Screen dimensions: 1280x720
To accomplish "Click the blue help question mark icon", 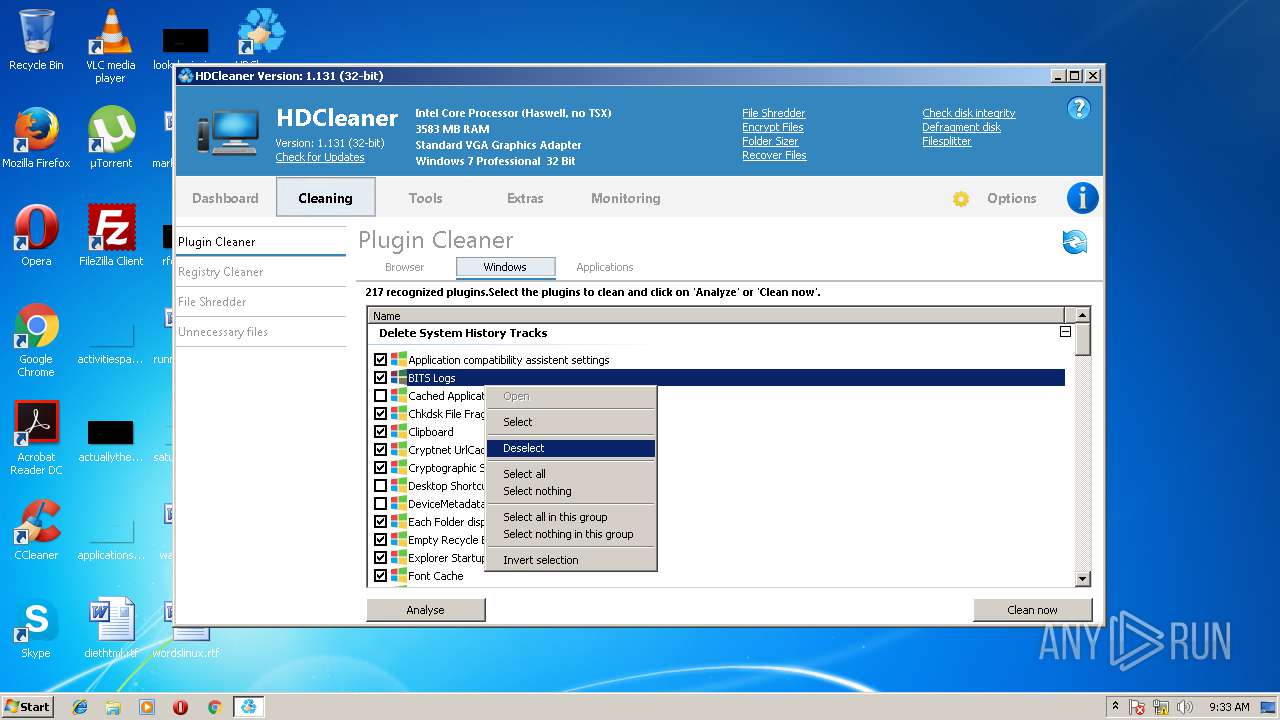I will coord(1078,109).
